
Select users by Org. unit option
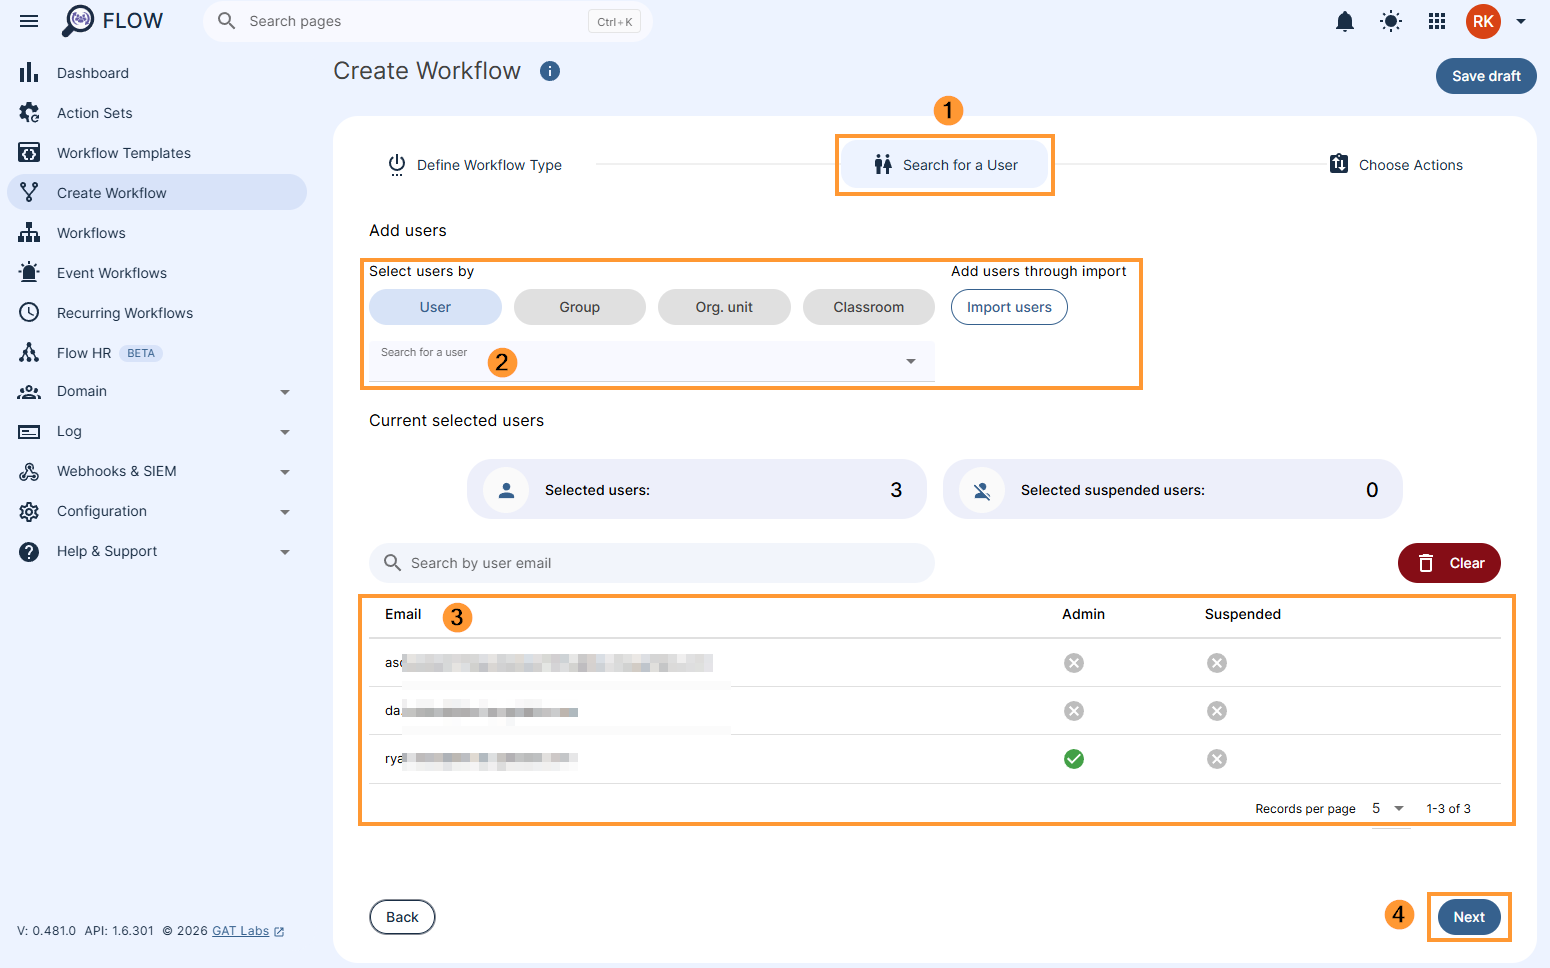click(x=724, y=307)
